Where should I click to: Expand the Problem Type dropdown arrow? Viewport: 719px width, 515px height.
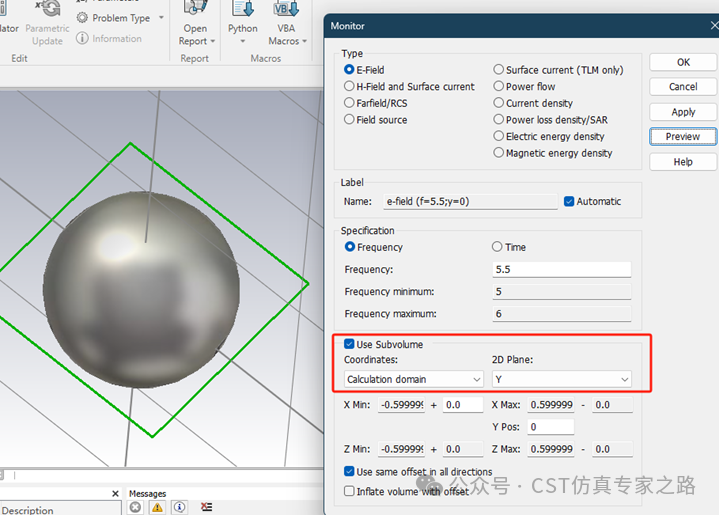[x=161, y=18]
